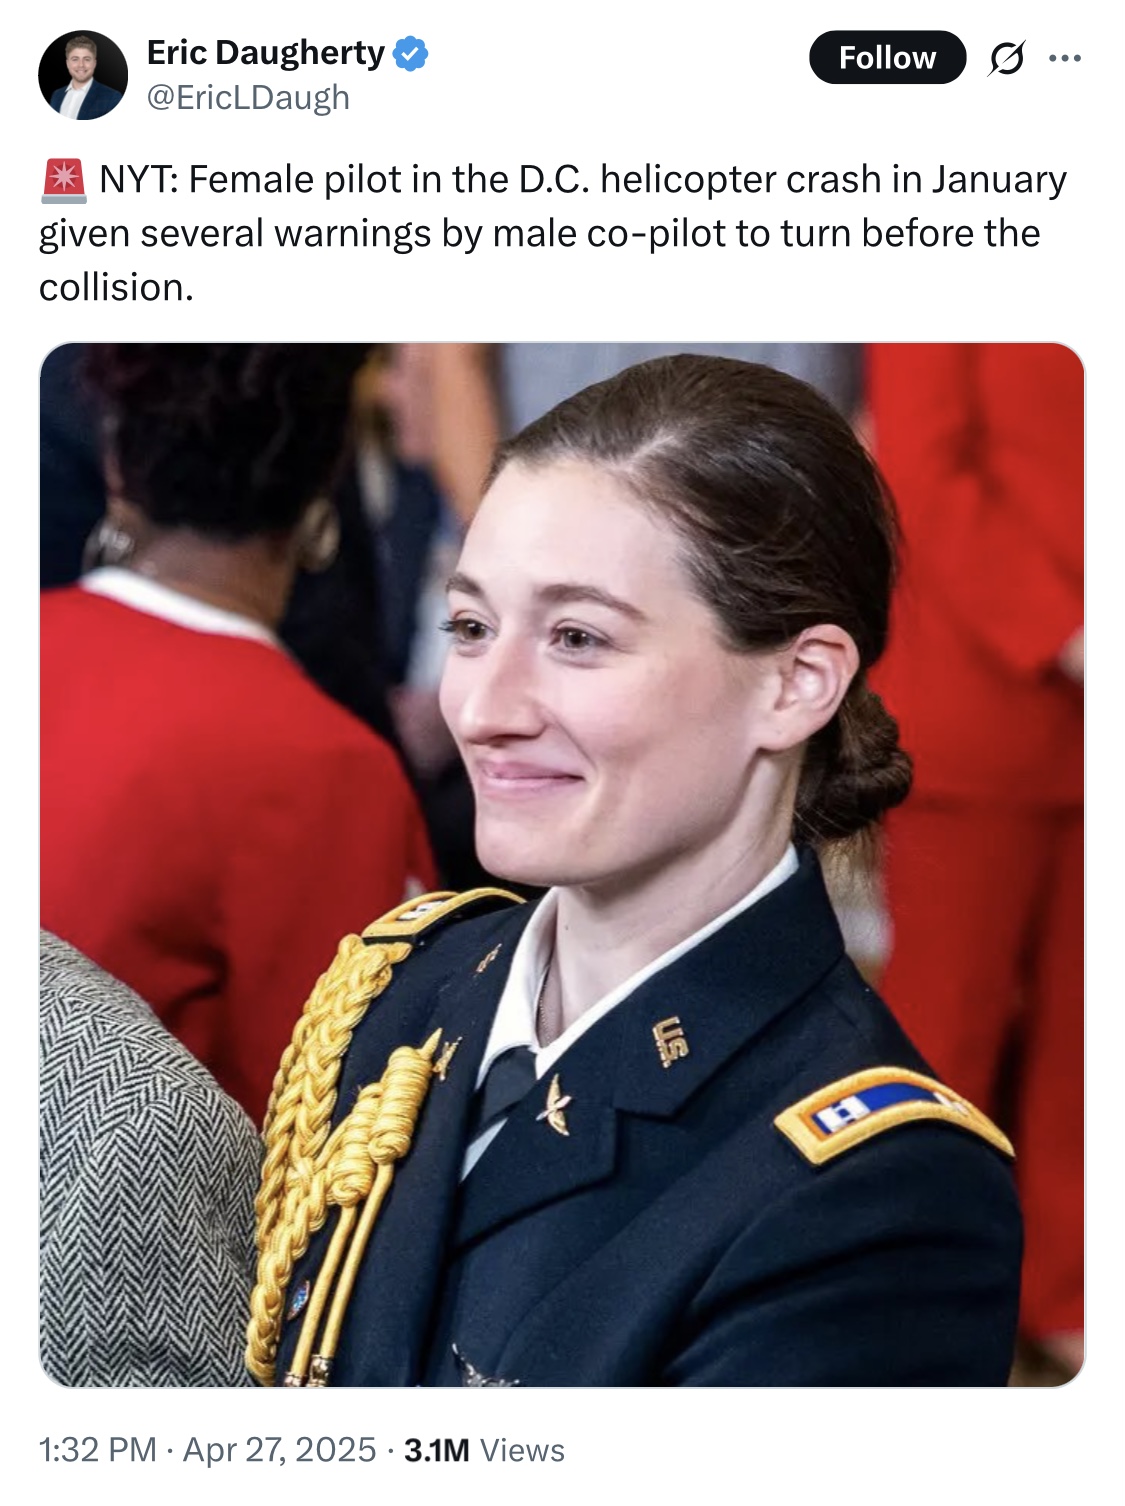The image size is (1125, 1506).
Task: Click the blue verified checkmark badge
Action: click(x=410, y=54)
